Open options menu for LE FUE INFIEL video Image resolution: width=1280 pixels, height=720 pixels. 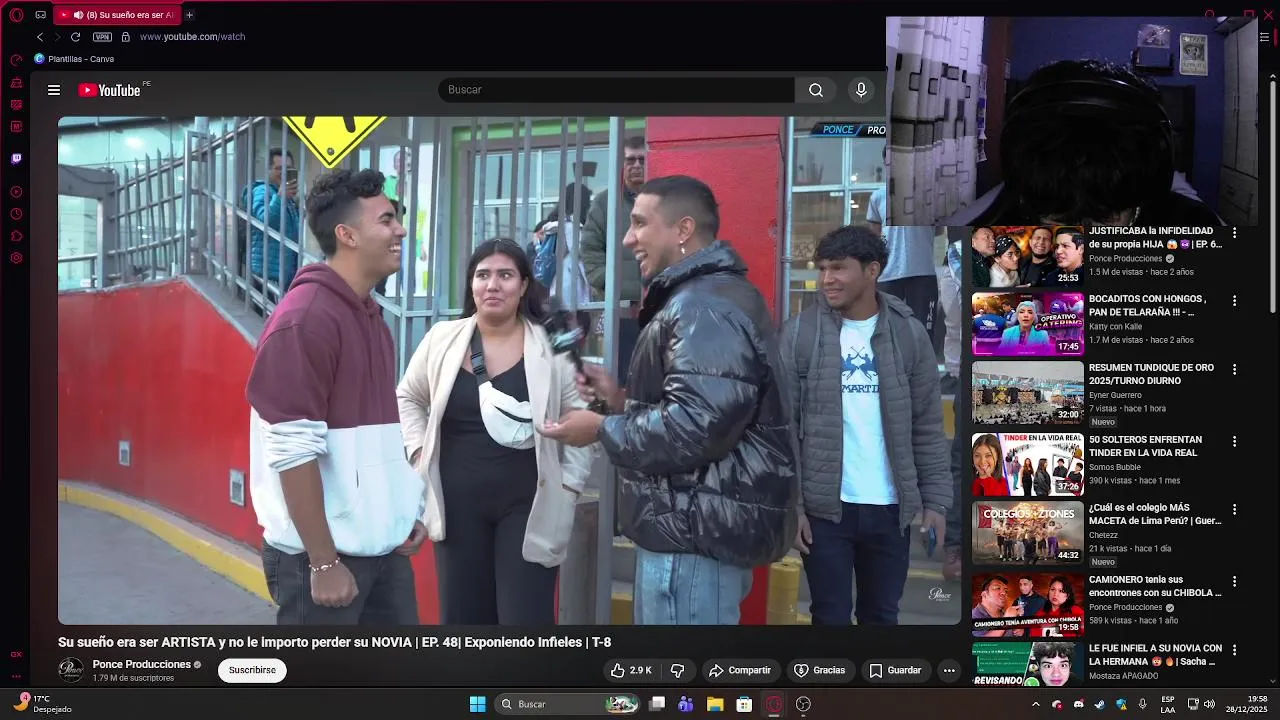(1235, 650)
